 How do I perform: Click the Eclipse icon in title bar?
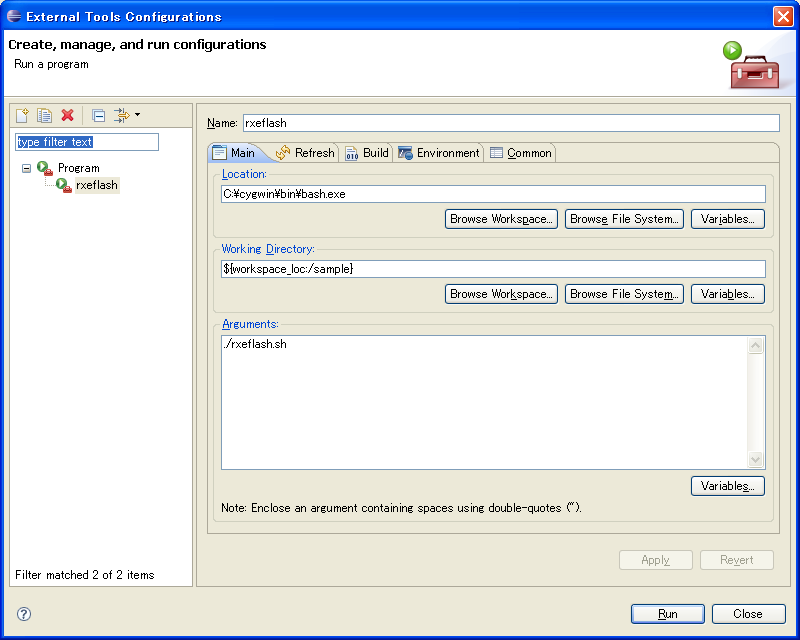14,16
